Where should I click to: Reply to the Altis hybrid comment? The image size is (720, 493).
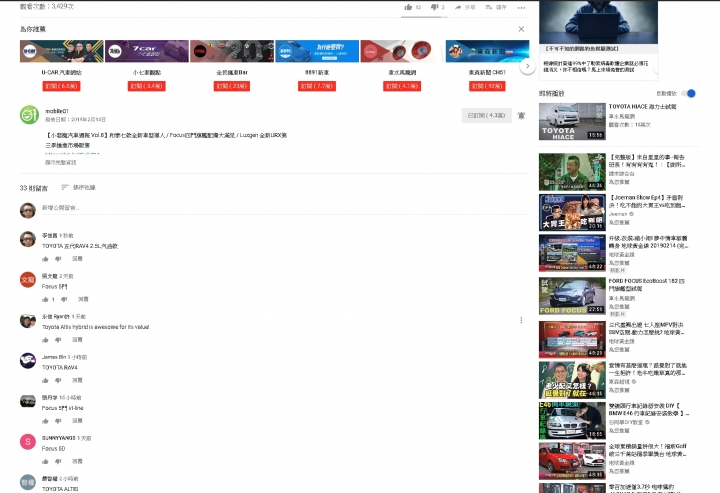[x=77, y=340]
